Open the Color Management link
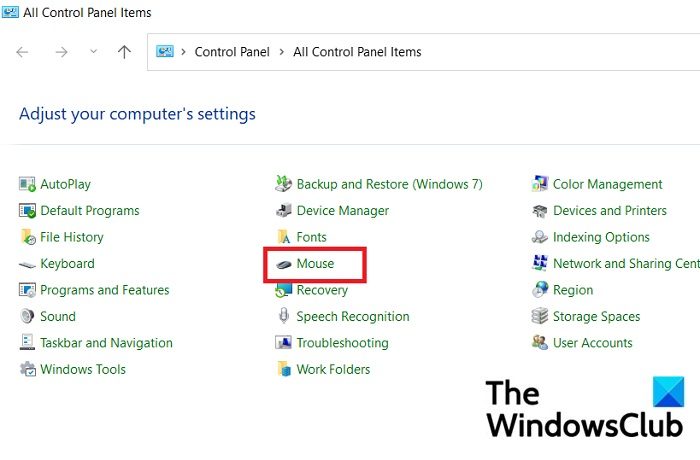The height and width of the screenshot is (460, 700). pos(608,184)
